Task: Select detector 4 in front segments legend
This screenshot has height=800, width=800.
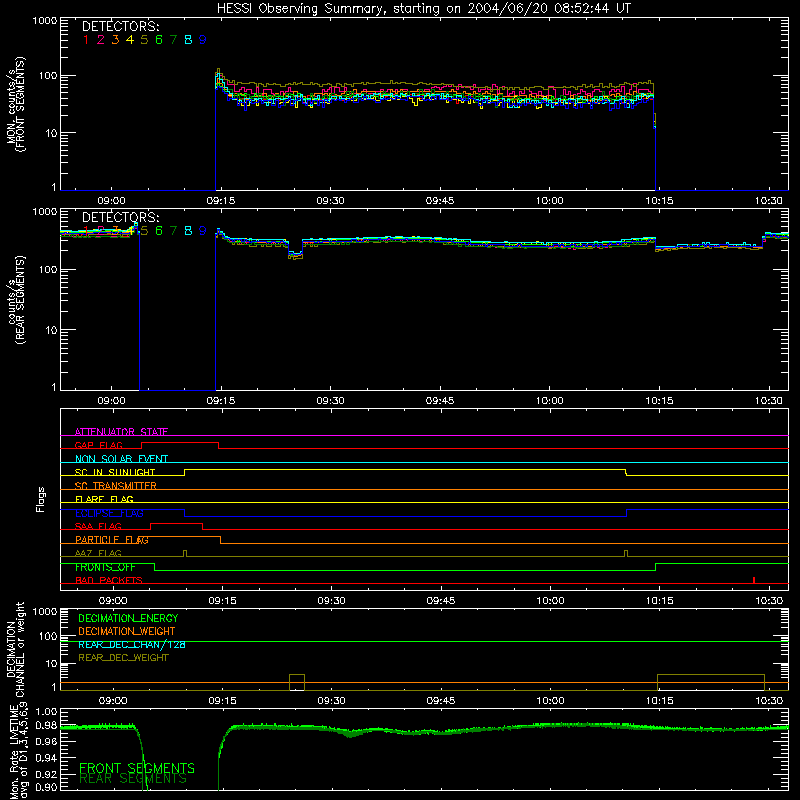Action: pos(130,40)
